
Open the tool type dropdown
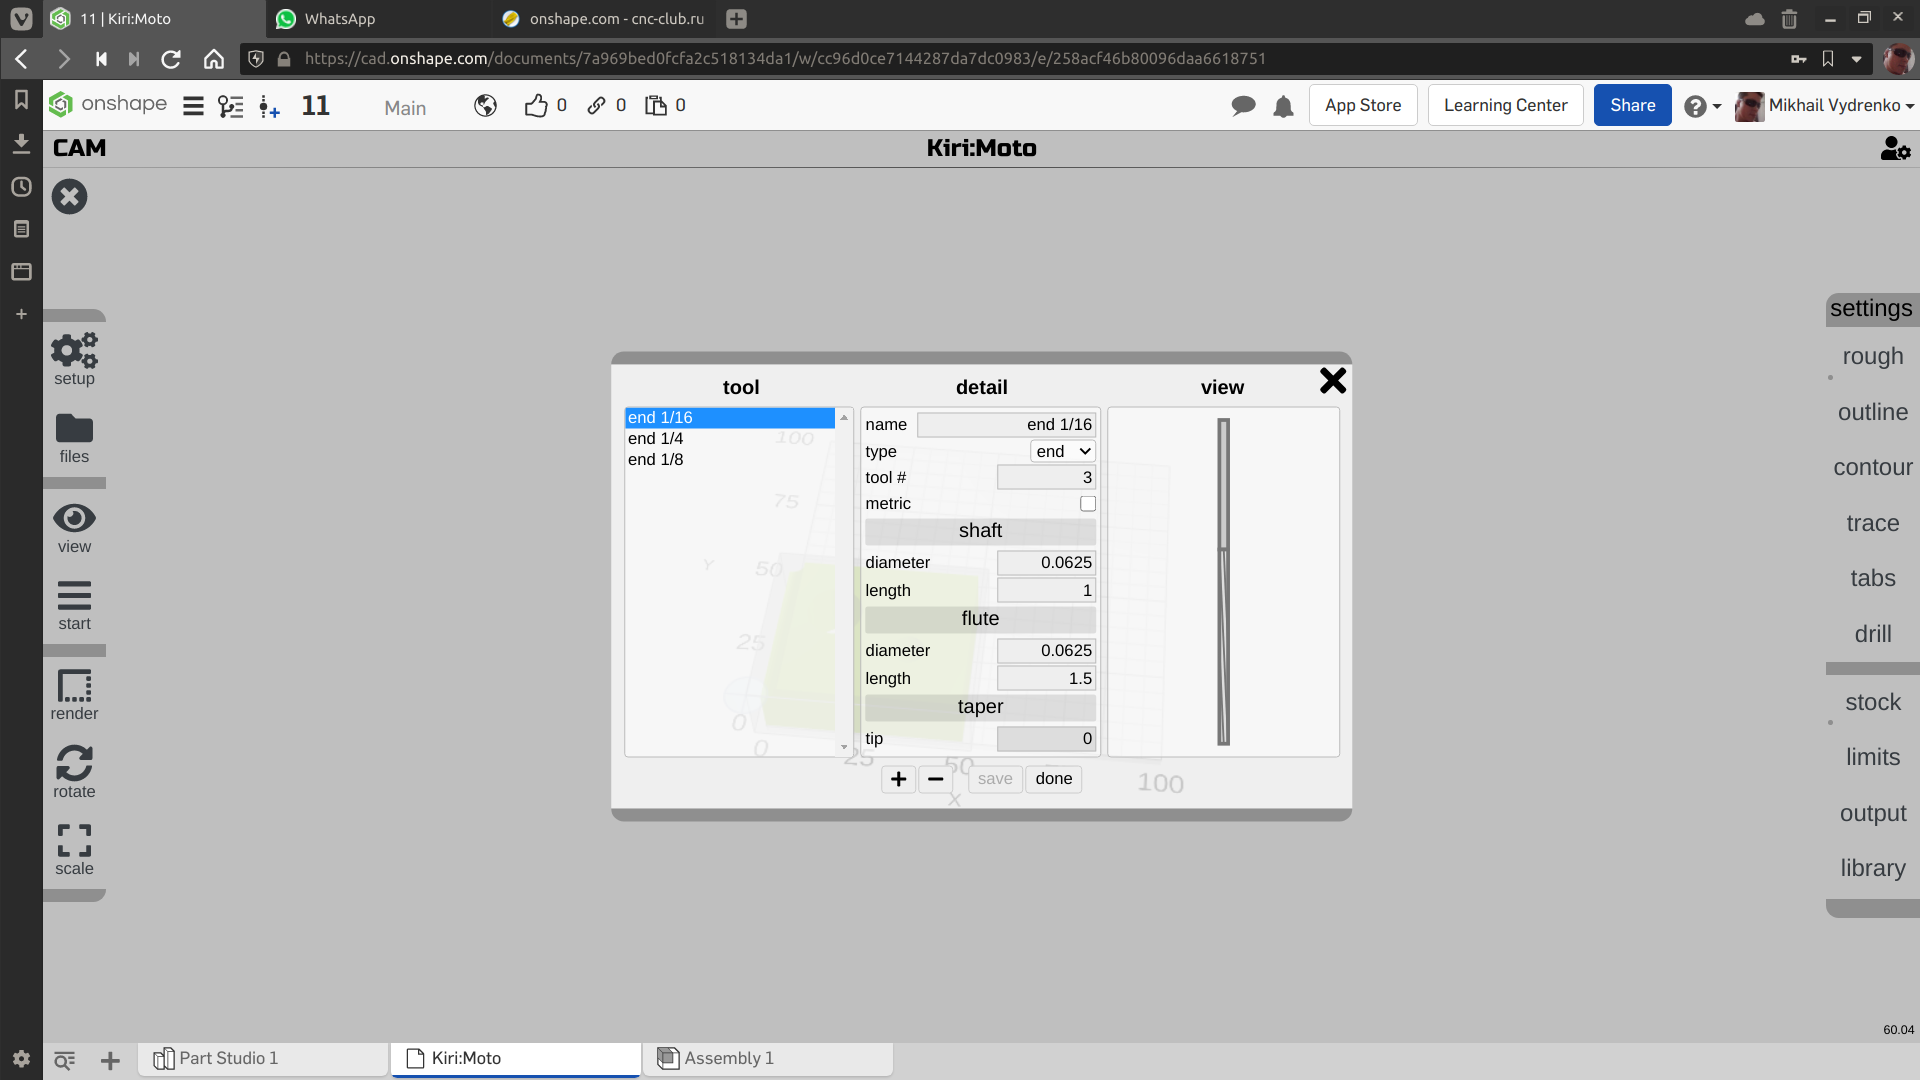(1062, 452)
